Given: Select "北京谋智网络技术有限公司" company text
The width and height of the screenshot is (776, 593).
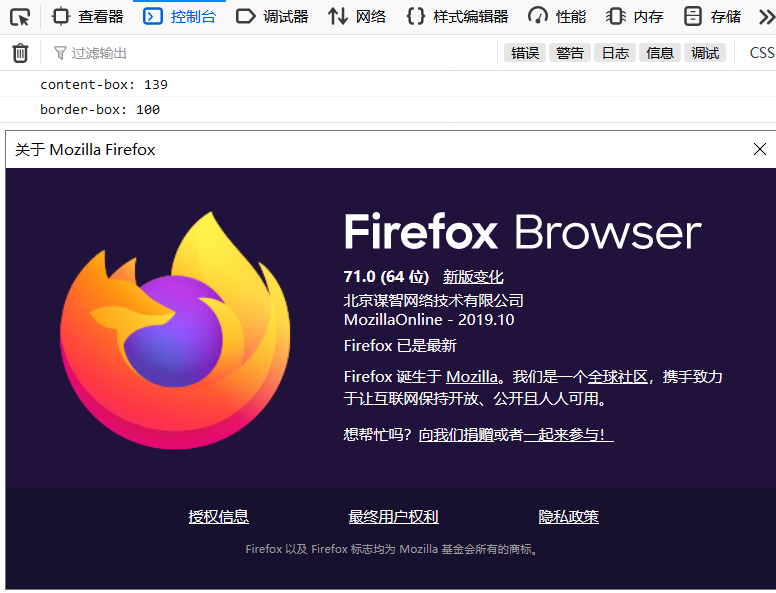Looking at the screenshot, I should pos(434,300).
